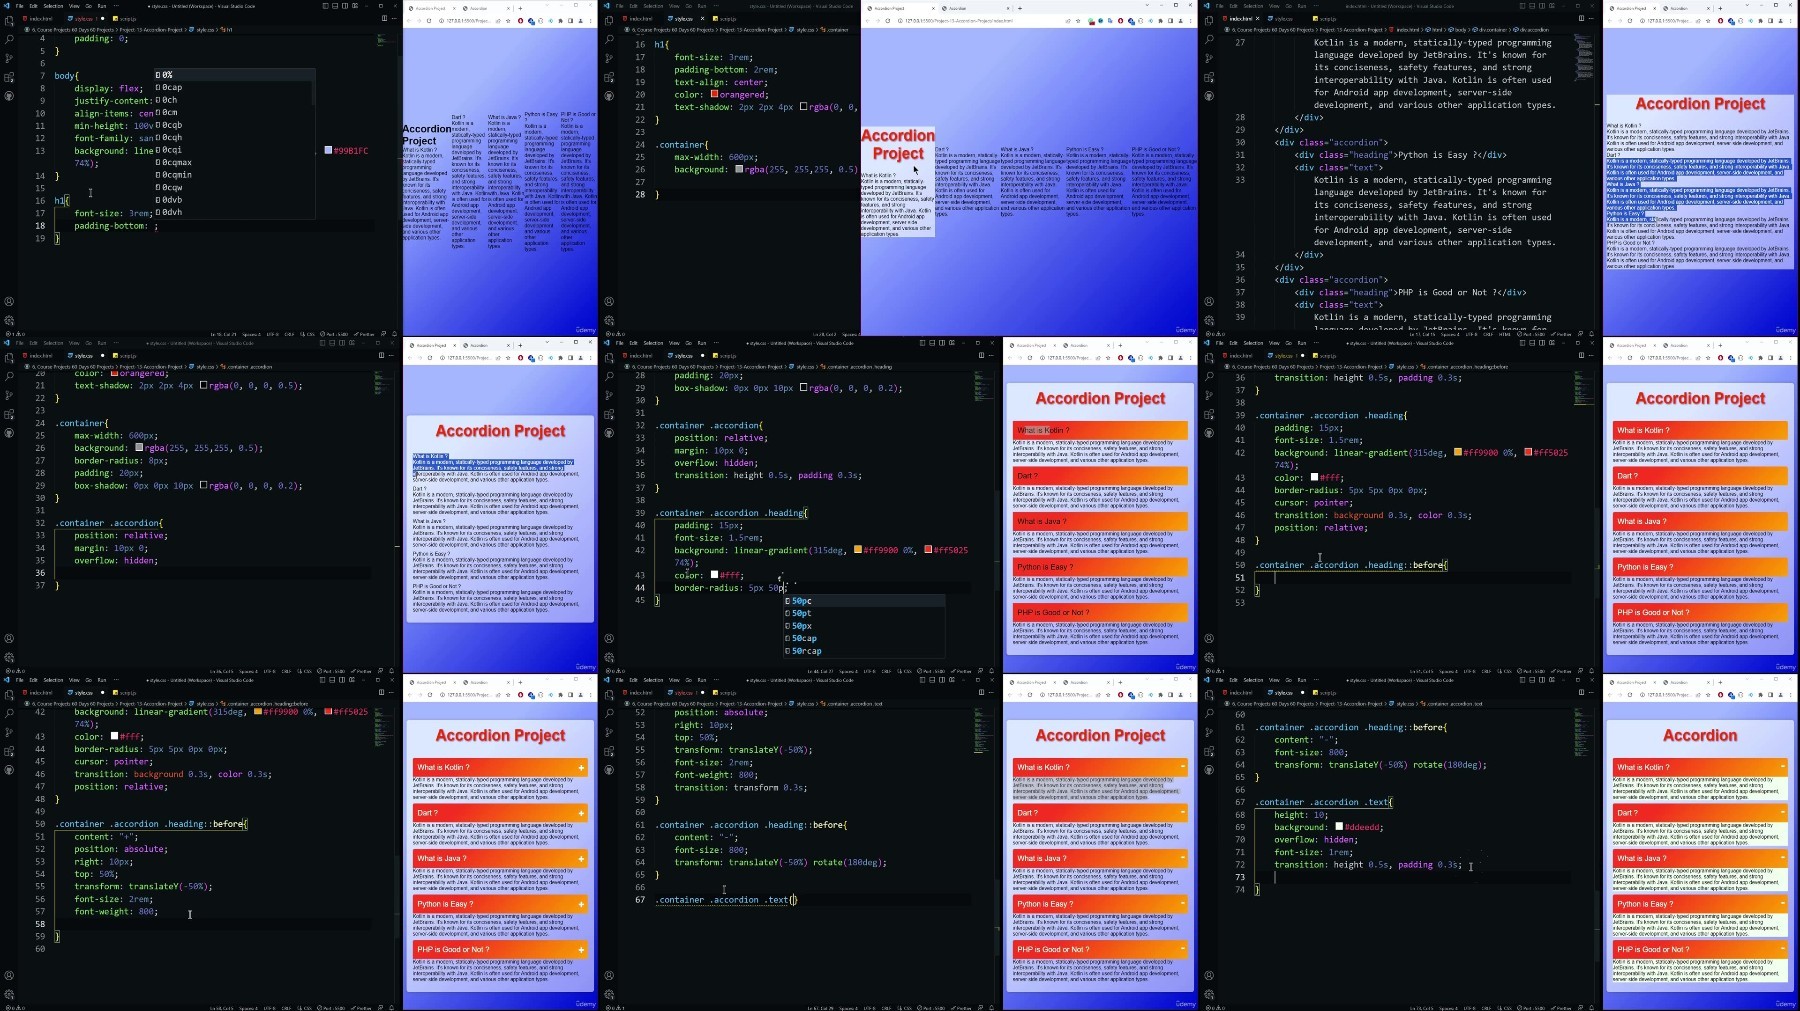The height and width of the screenshot is (1011, 1800).
Task: Split editor right in window with 0cqmax suggestions
Action: (x=384, y=18)
